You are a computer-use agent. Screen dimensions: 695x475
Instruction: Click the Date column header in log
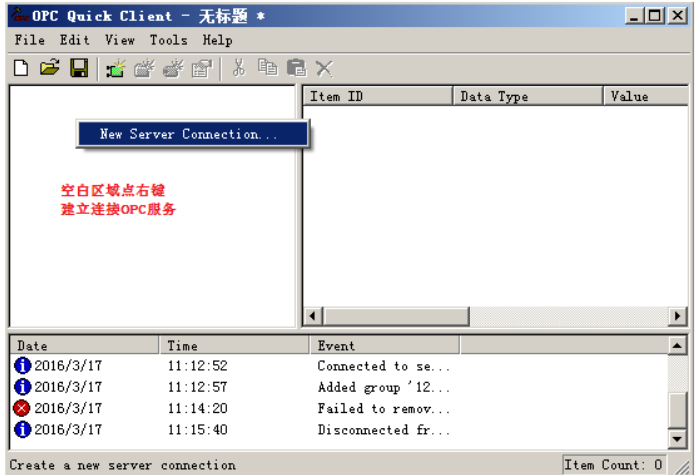point(84,345)
